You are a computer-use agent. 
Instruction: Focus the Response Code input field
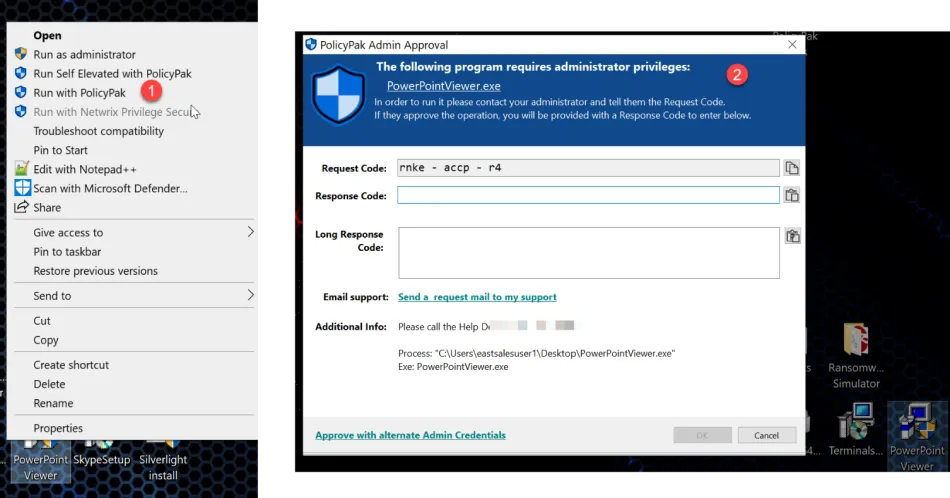[x=588, y=196]
